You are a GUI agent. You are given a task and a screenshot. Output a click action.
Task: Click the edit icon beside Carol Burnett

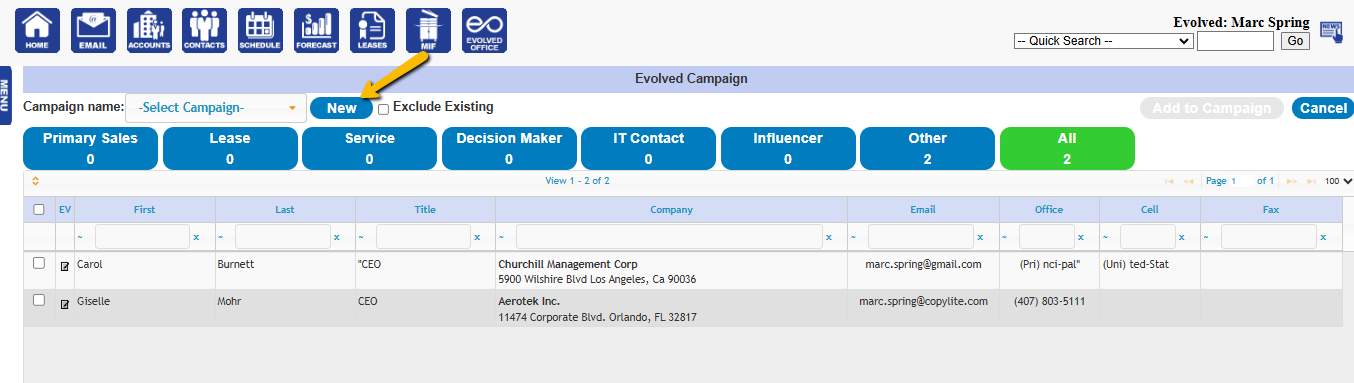[x=65, y=266]
